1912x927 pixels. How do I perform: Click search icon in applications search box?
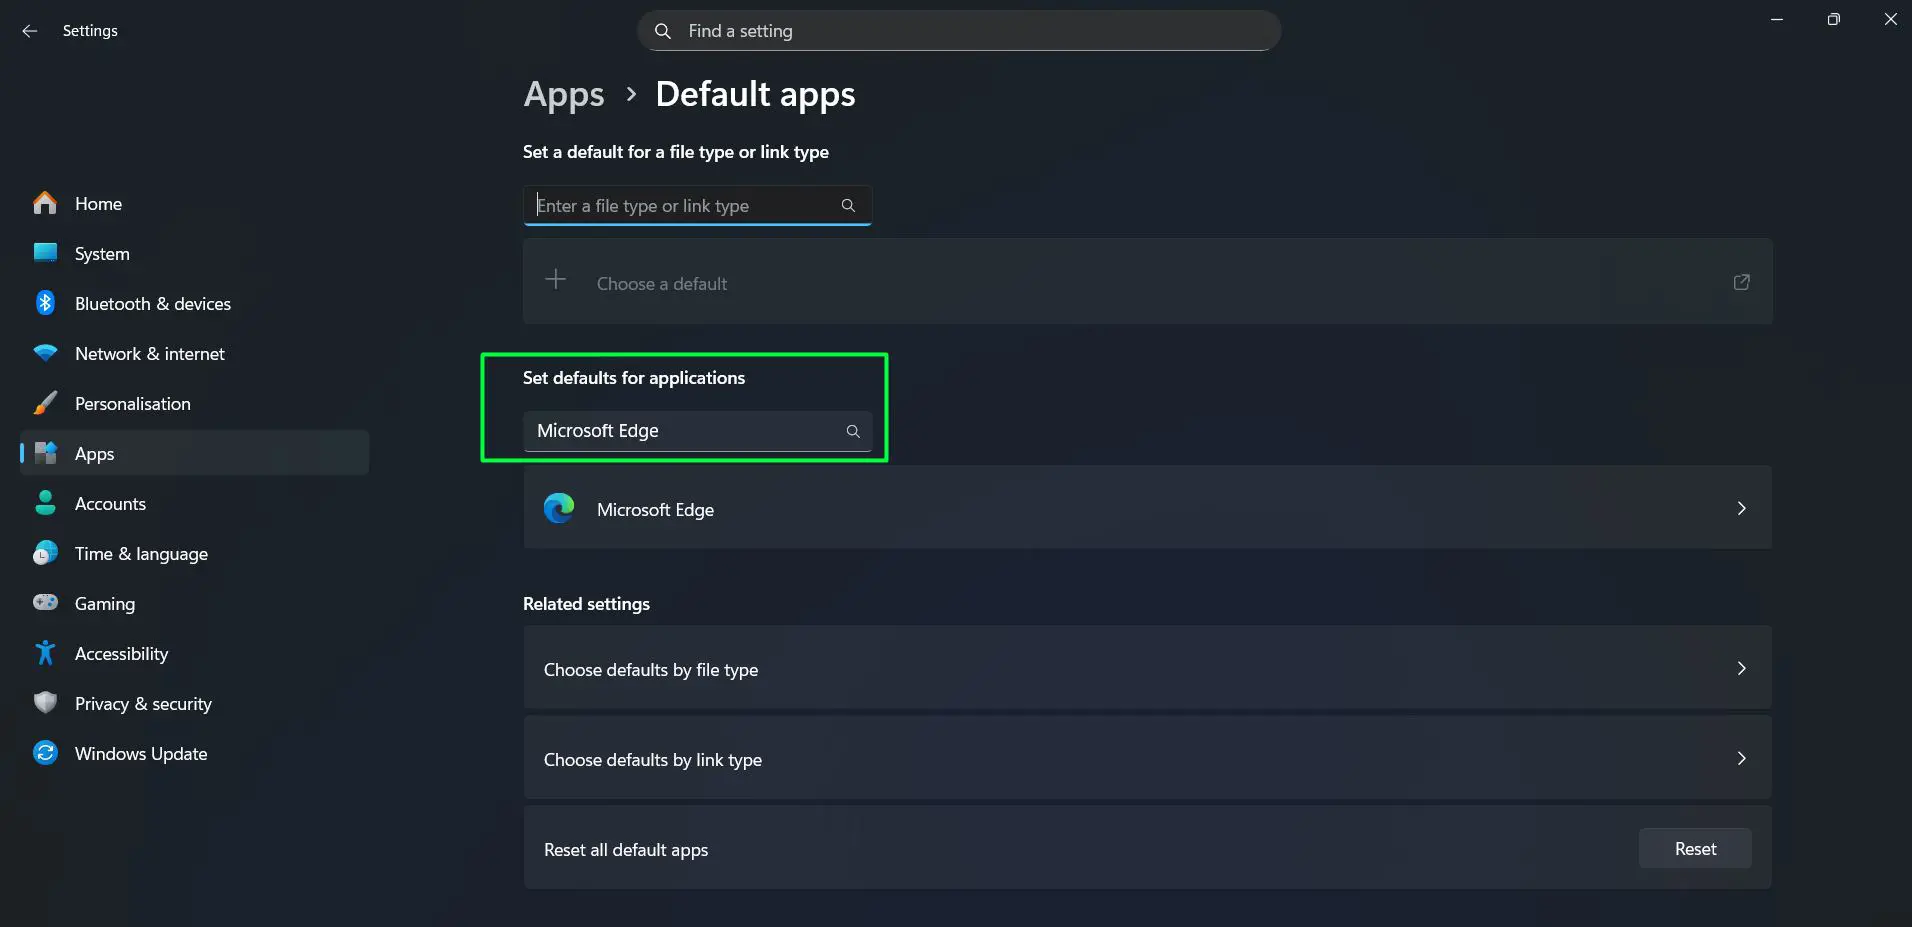coord(853,431)
